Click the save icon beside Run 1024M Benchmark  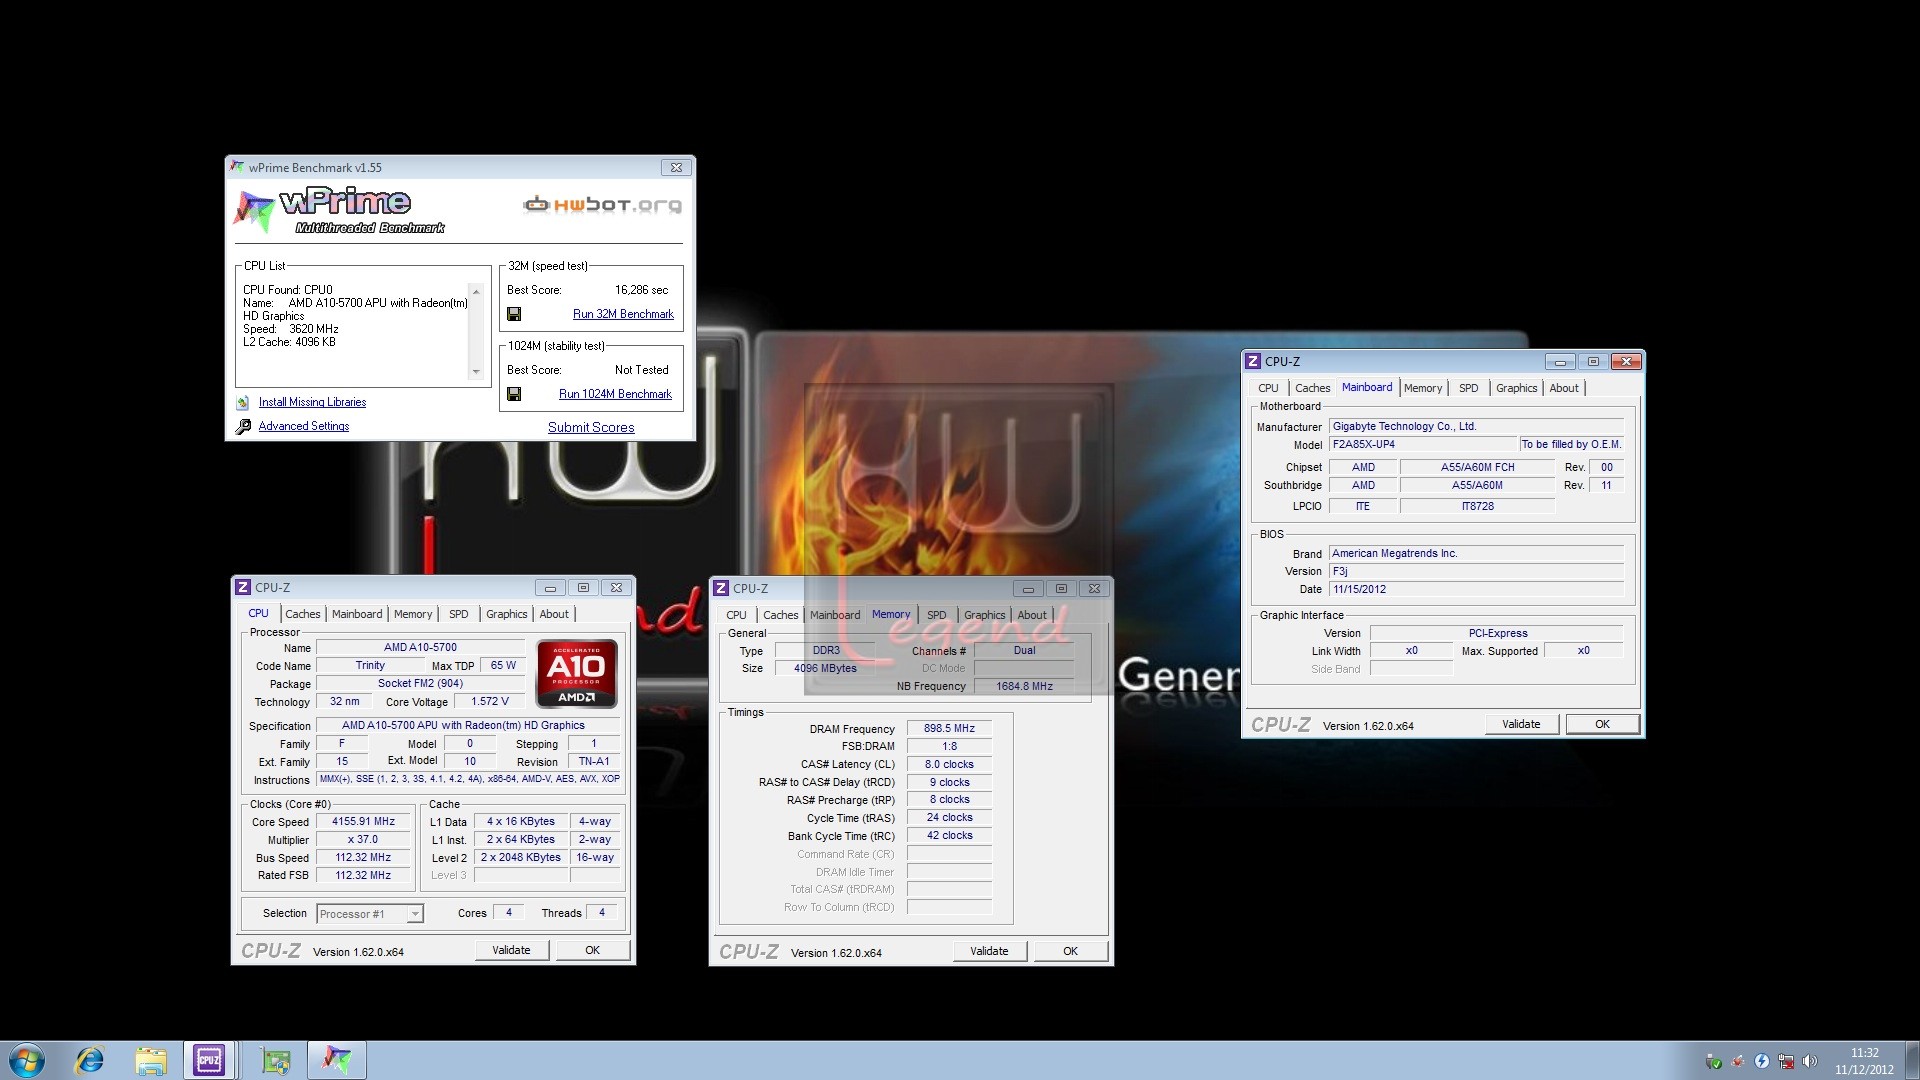tap(514, 394)
